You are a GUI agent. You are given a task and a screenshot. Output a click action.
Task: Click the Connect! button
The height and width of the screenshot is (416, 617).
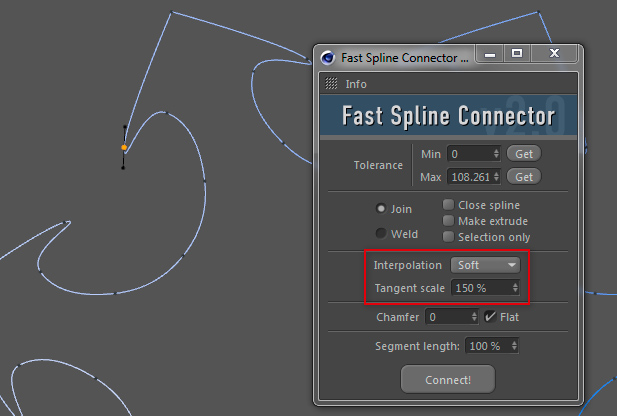click(x=448, y=379)
